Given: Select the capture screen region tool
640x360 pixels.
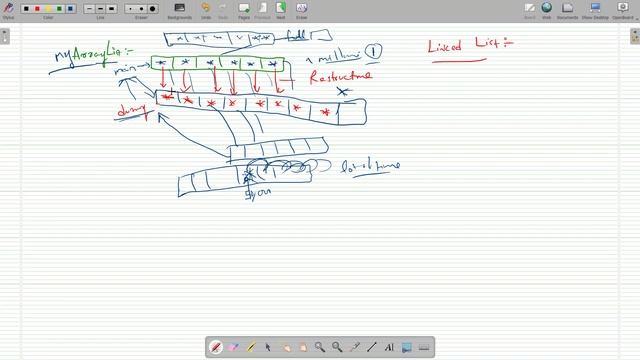Looking at the screenshot, I should 407,347.
